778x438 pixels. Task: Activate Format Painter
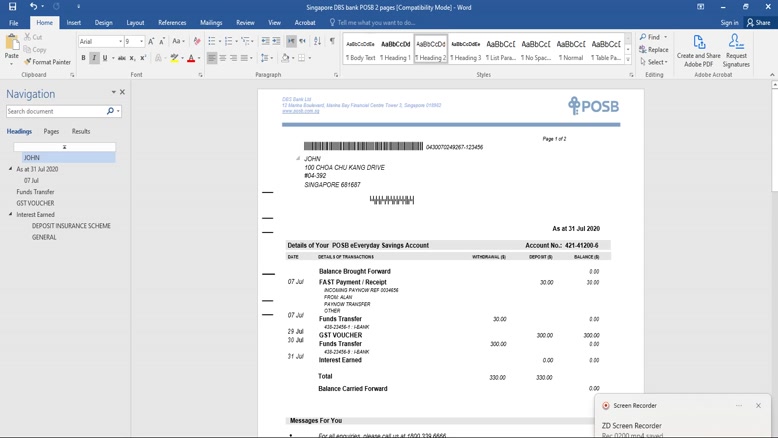[47, 62]
